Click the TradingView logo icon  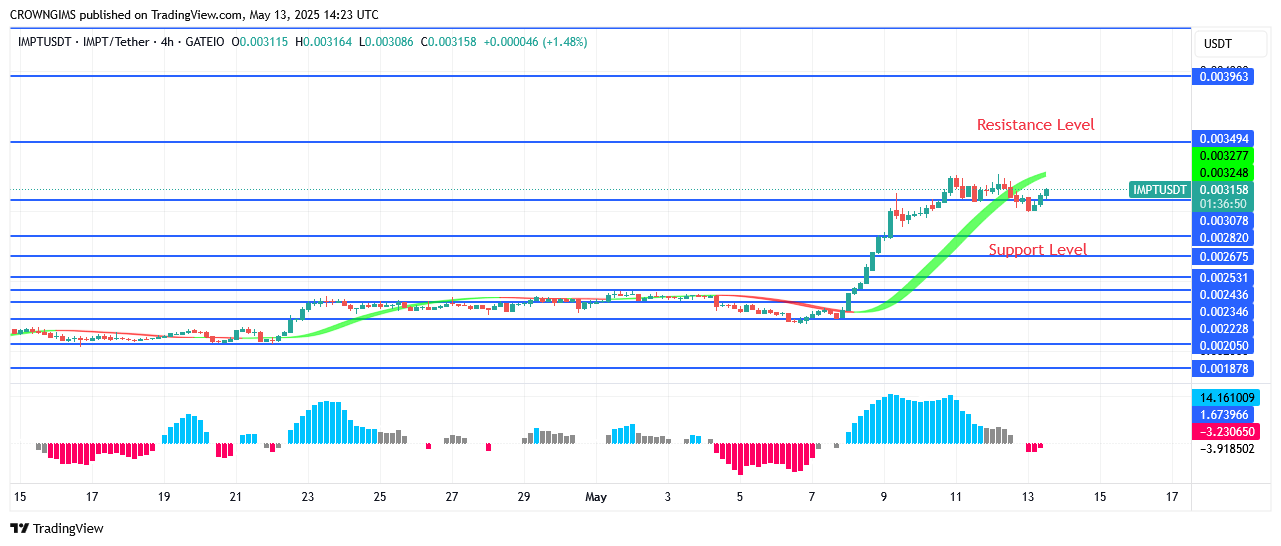[x=19, y=528]
